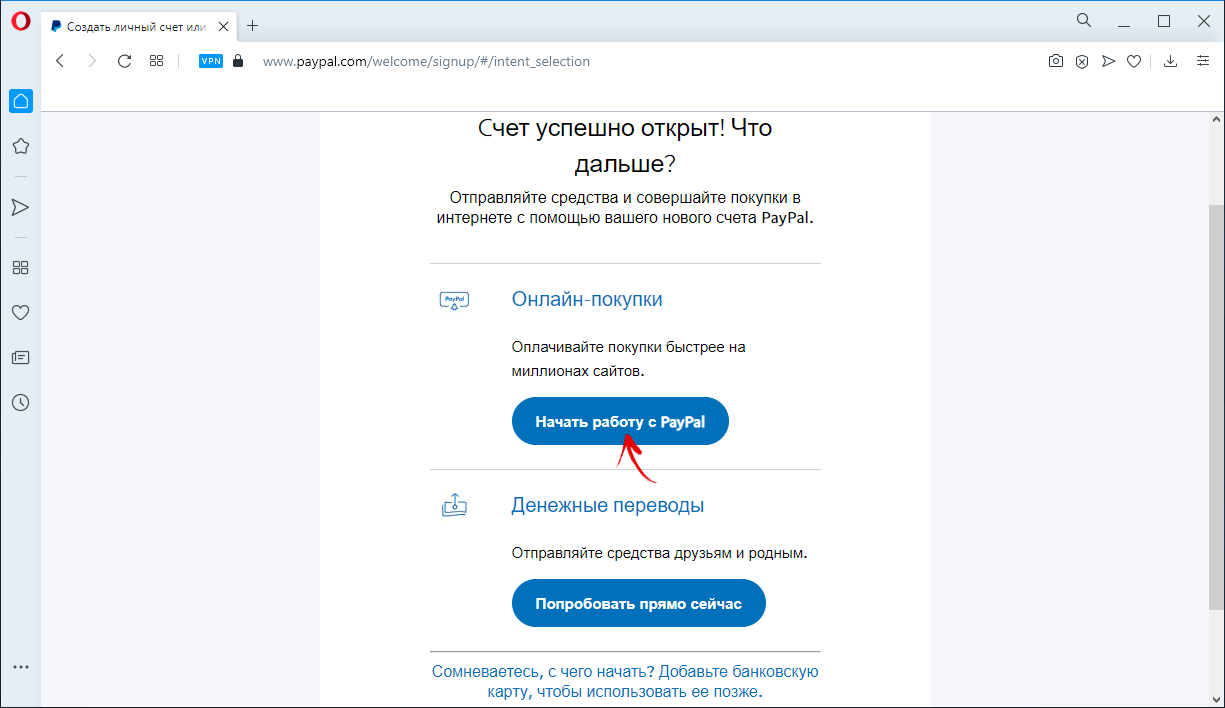
Task: Open the add bank card link
Action: point(625,681)
